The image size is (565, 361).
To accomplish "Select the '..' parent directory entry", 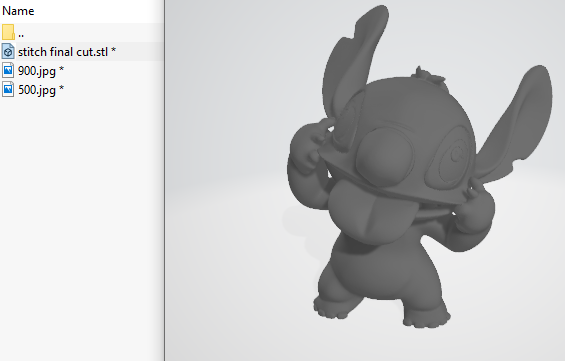I will [x=21, y=35].
